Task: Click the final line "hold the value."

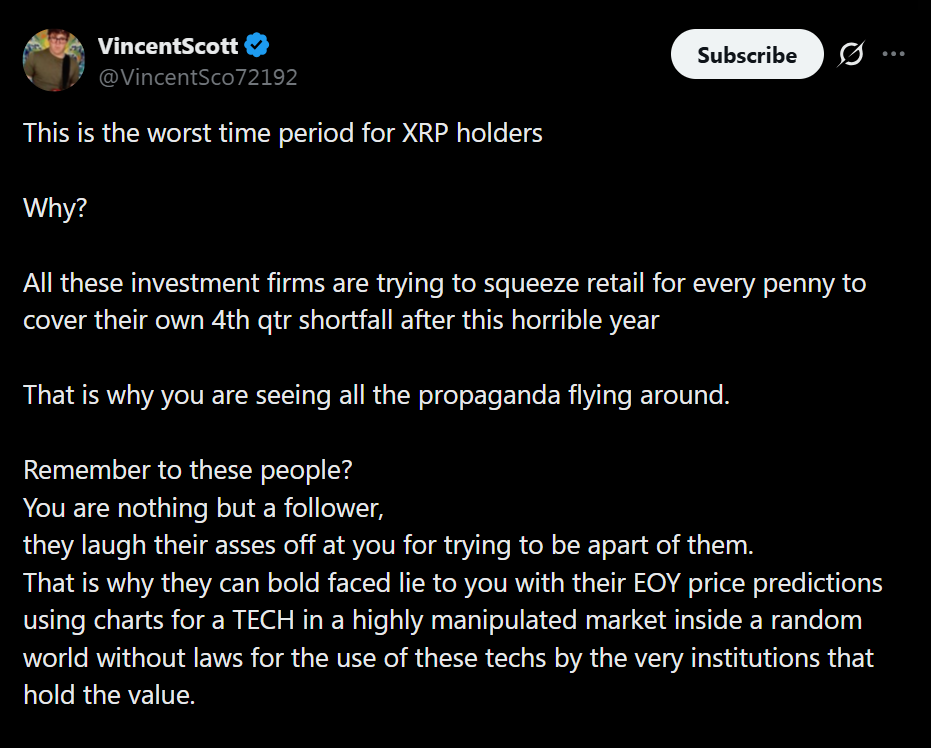Action: click(x=109, y=695)
